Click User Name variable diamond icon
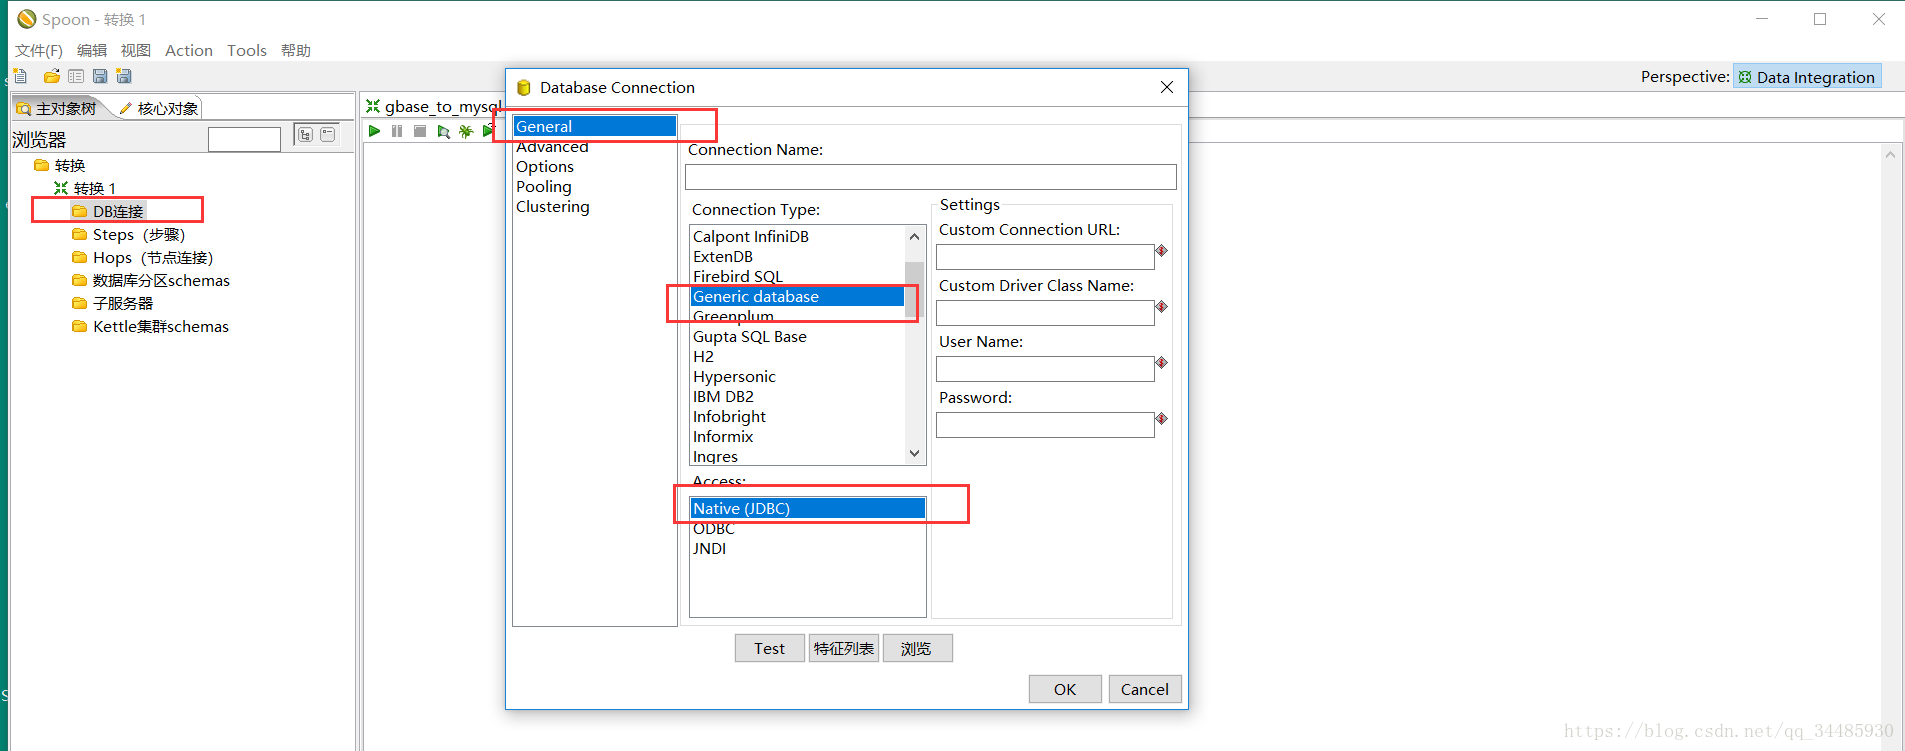This screenshot has width=1905, height=751. pos(1162,363)
